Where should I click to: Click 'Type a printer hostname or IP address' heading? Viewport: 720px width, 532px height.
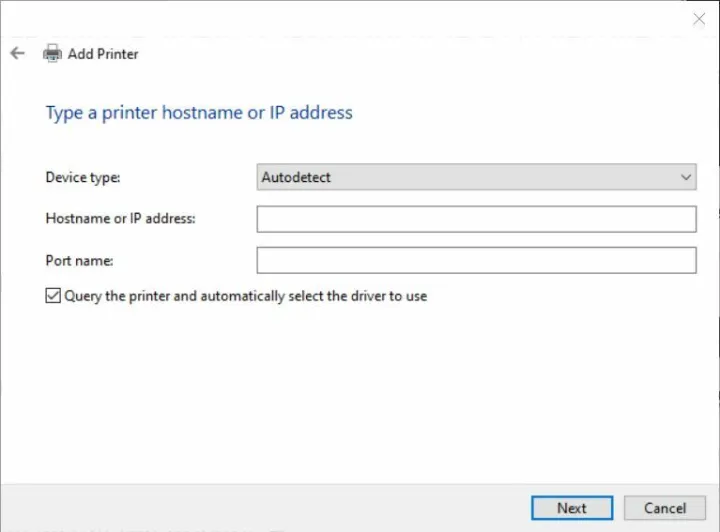pos(199,112)
